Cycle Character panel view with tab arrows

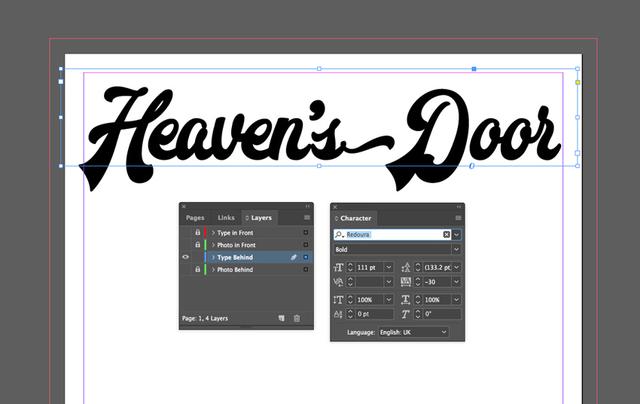click(x=337, y=218)
